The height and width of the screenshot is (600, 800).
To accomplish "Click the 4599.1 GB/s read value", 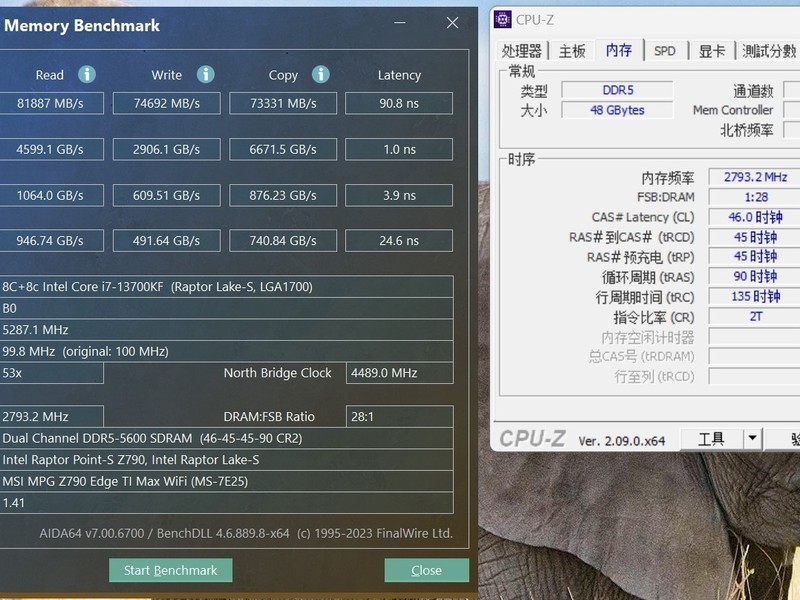I will [x=51, y=149].
